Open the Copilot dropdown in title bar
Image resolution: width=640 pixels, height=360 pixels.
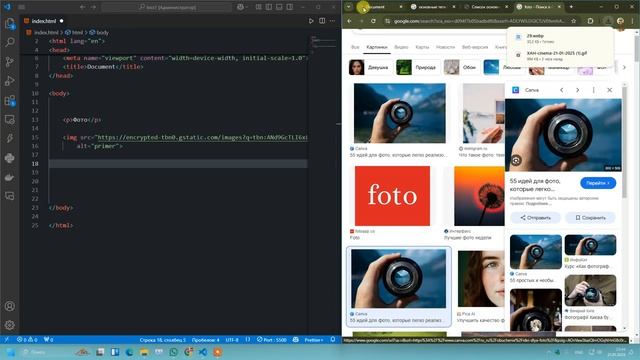(242, 7)
